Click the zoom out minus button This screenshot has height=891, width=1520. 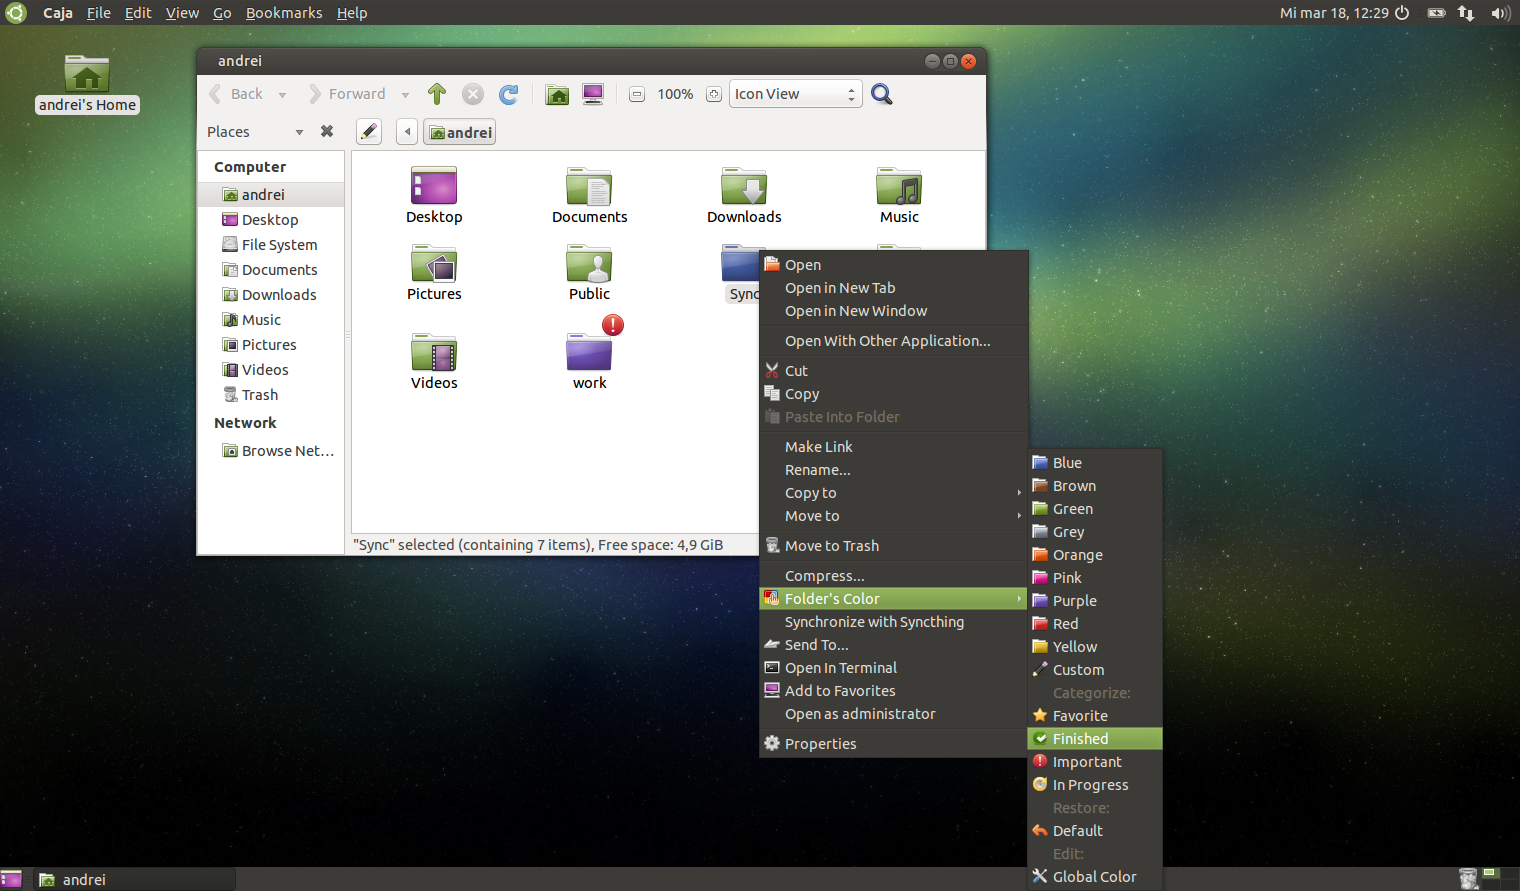pyautogui.click(x=637, y=93)
